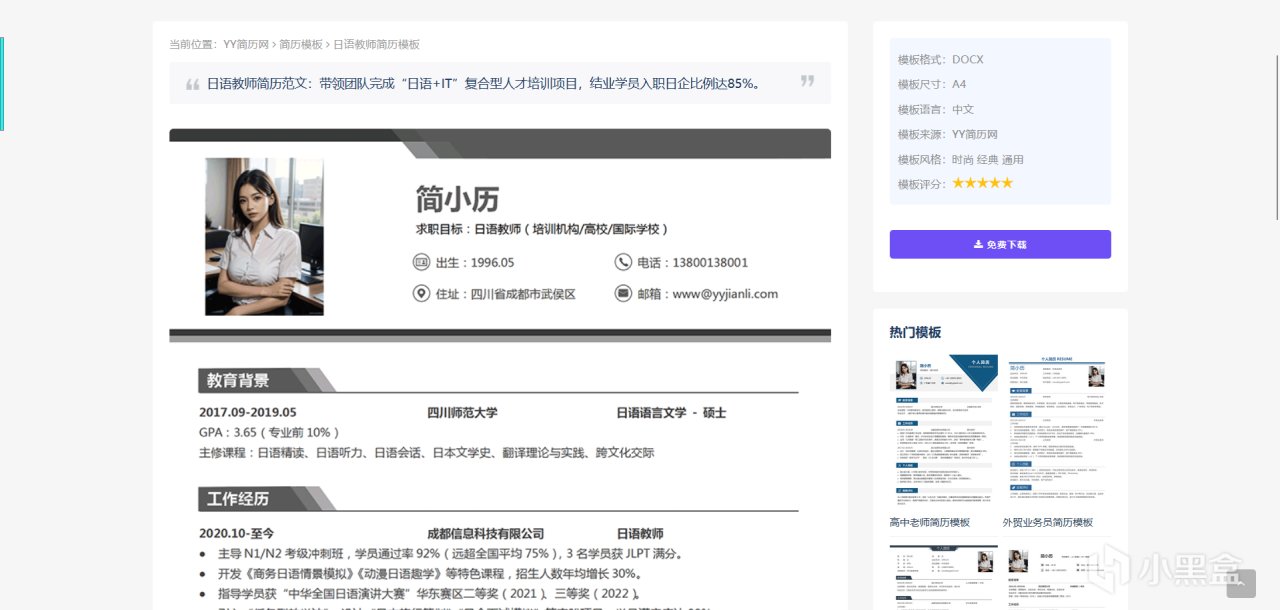
Task: Click the YY简历网 breadcrumb link
Action: click(246, 44)
